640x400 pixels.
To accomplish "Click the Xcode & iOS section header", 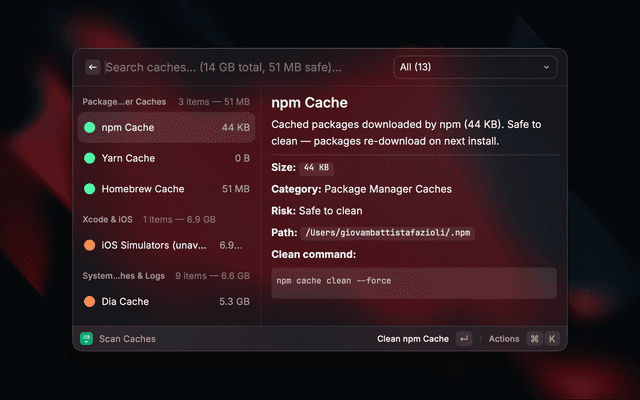I will (107, 219).
